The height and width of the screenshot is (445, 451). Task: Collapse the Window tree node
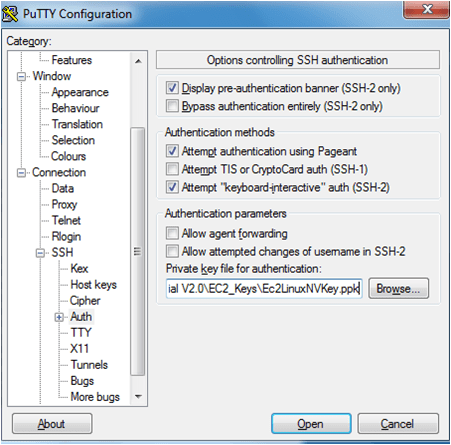tap(21, 77)
